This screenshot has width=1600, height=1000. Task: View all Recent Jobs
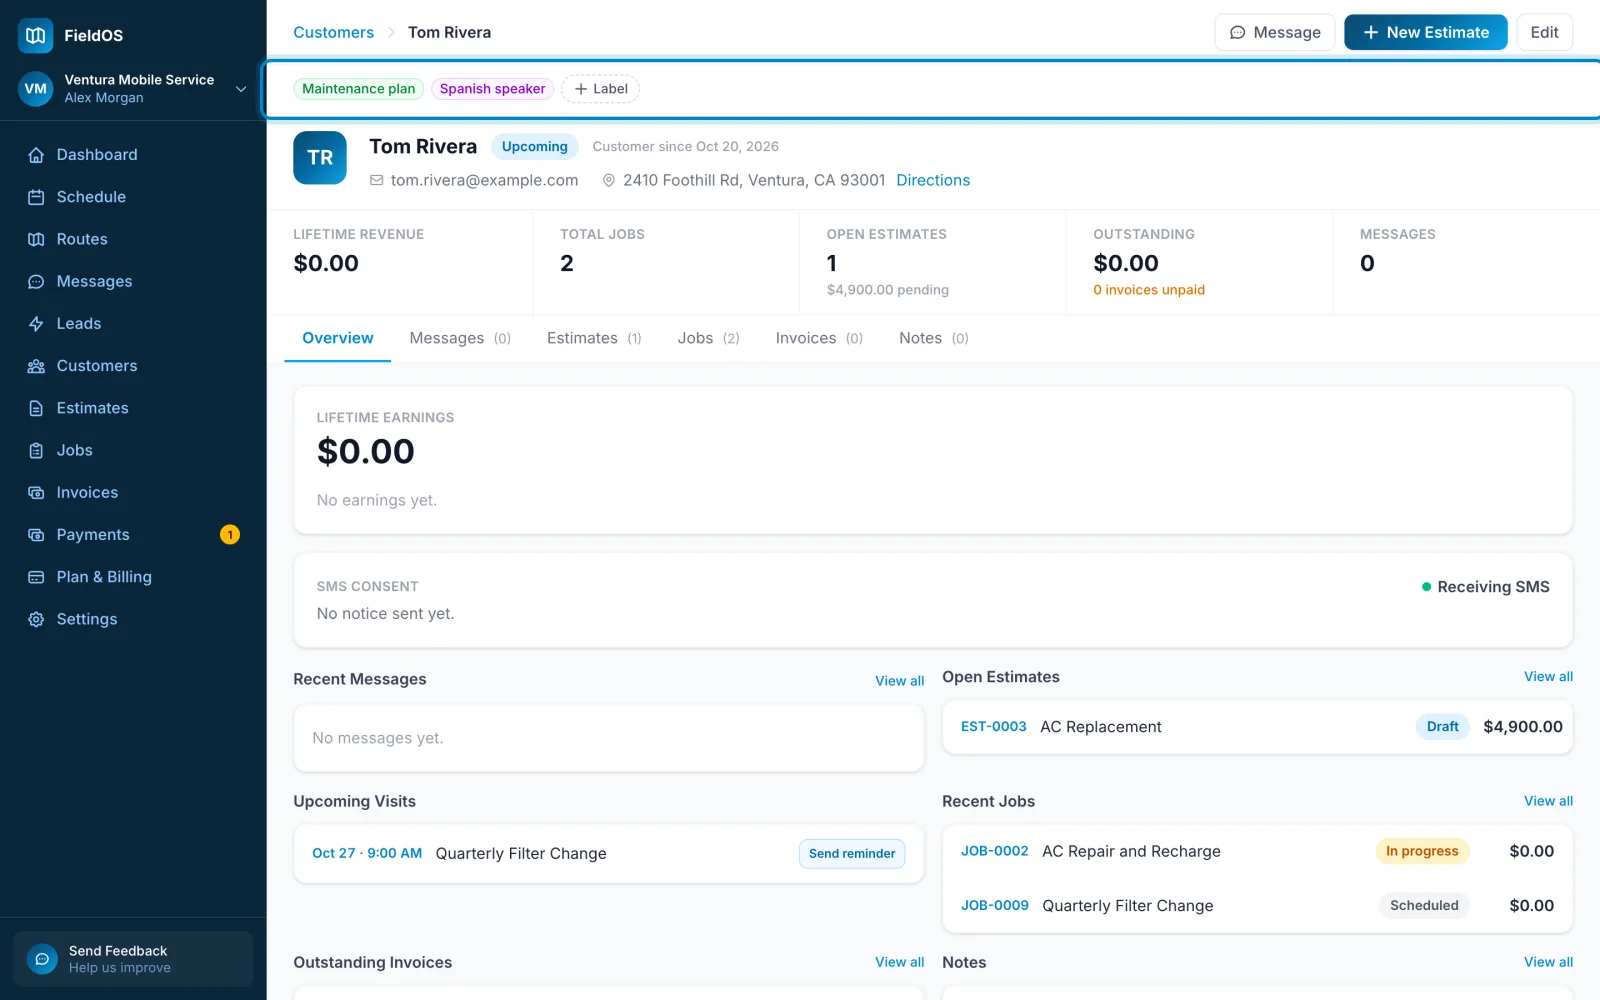(x=1548, y=801)
